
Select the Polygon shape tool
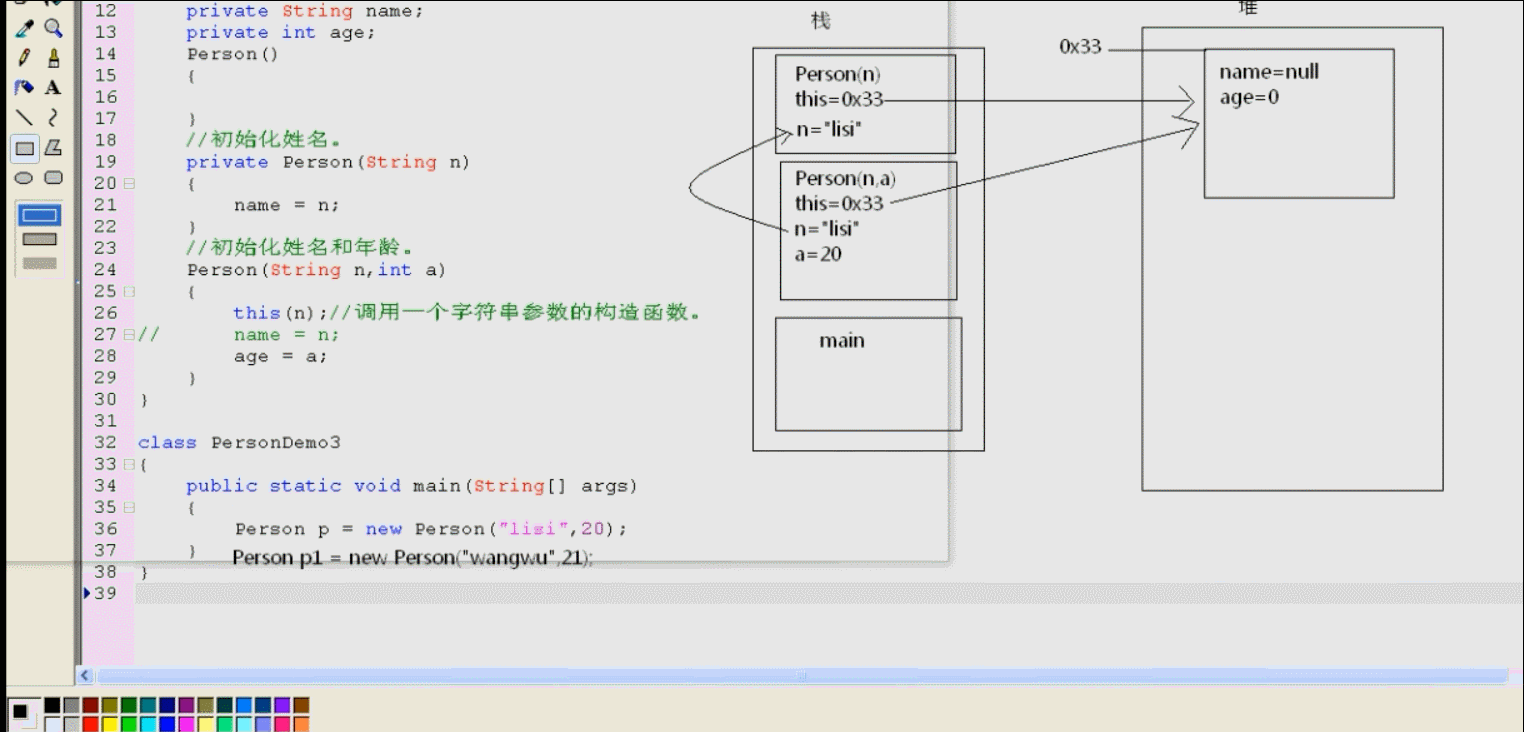coord(53,148)
